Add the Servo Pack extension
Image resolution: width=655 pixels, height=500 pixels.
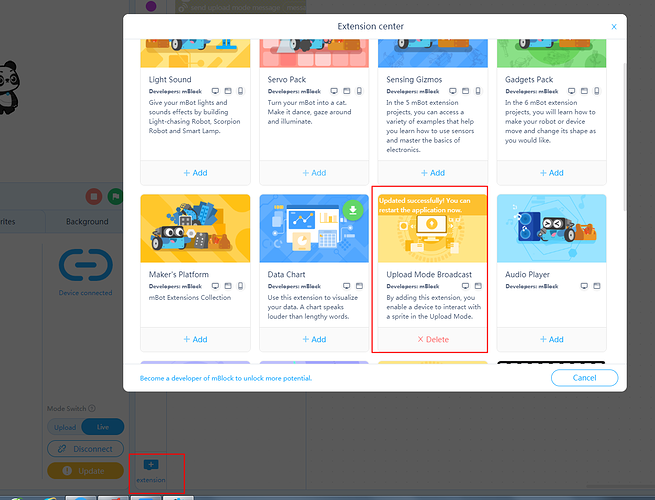click(x=314, y=173)
